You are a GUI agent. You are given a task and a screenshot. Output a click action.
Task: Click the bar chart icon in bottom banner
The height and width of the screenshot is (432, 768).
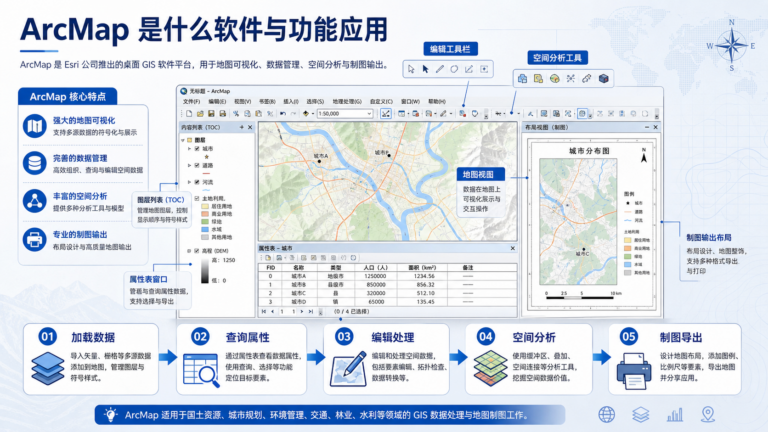[x=675, y=415]
